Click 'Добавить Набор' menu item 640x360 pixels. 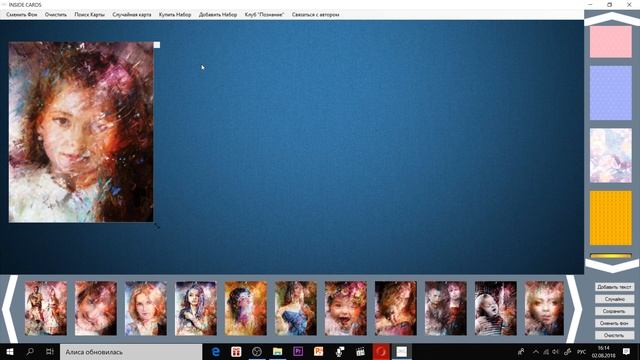[218, 14]
